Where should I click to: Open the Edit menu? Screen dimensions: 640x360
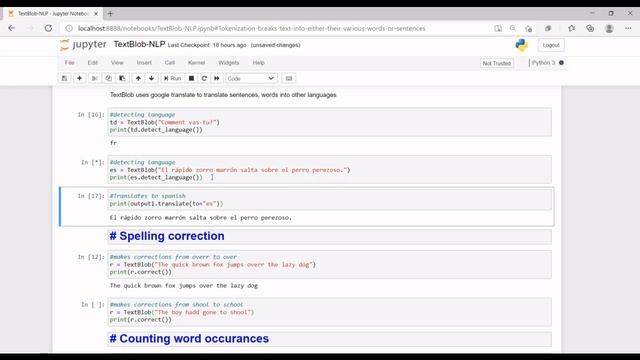click(93, 62)
